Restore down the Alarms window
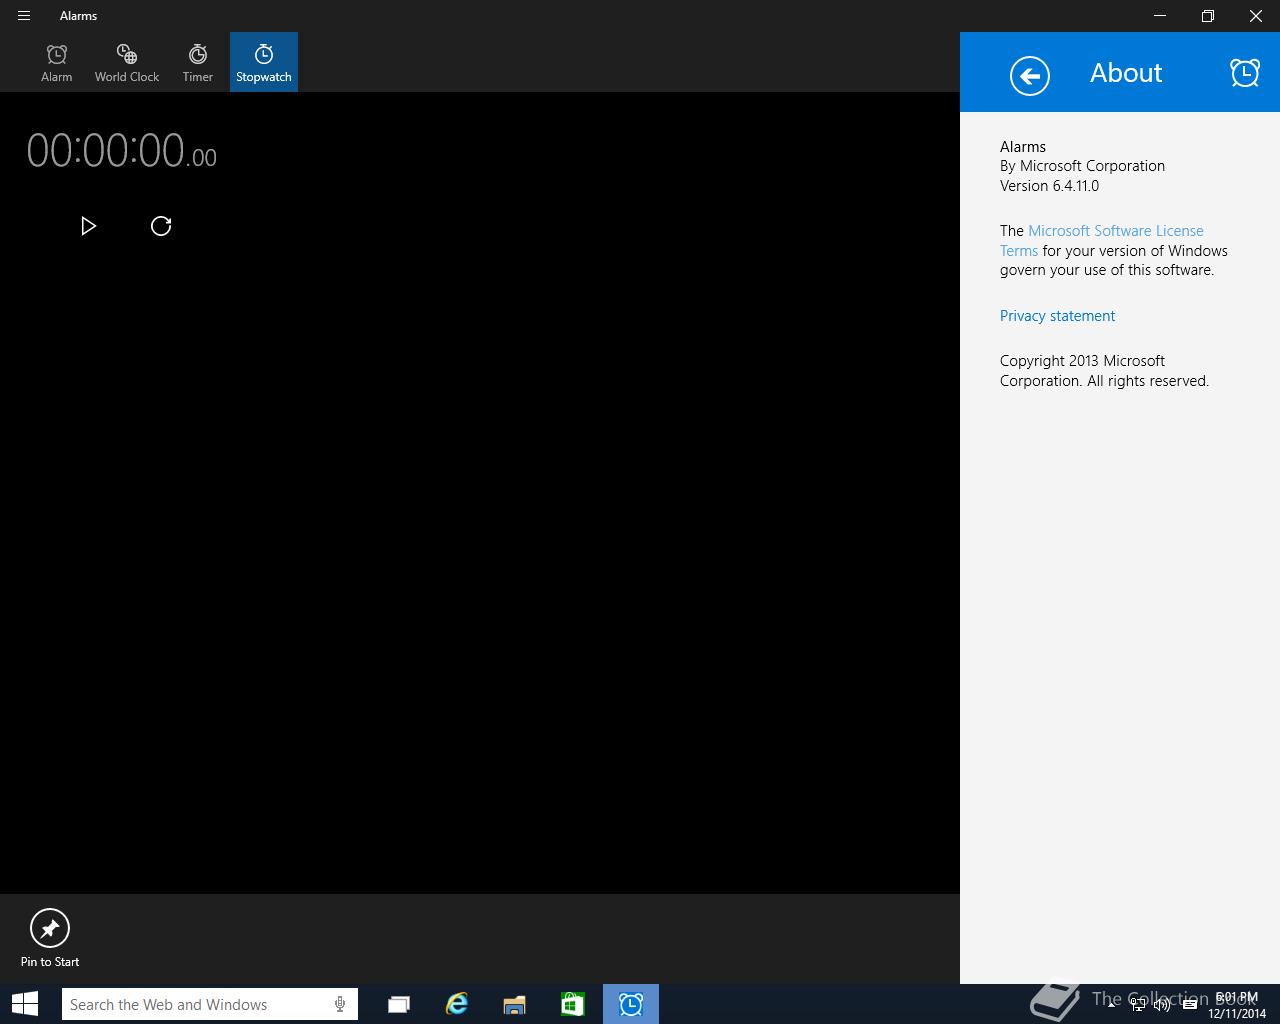This screenshot has width=1280, height=1024. 1208,16
